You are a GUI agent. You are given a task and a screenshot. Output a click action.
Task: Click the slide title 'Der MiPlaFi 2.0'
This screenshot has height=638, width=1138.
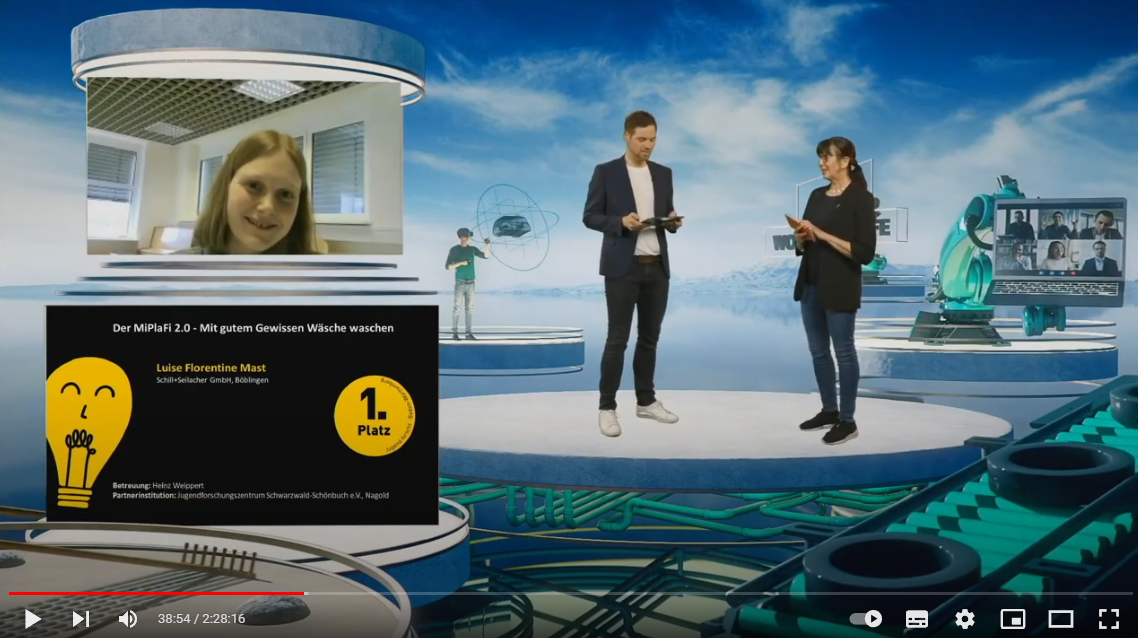tap(252, 328)
